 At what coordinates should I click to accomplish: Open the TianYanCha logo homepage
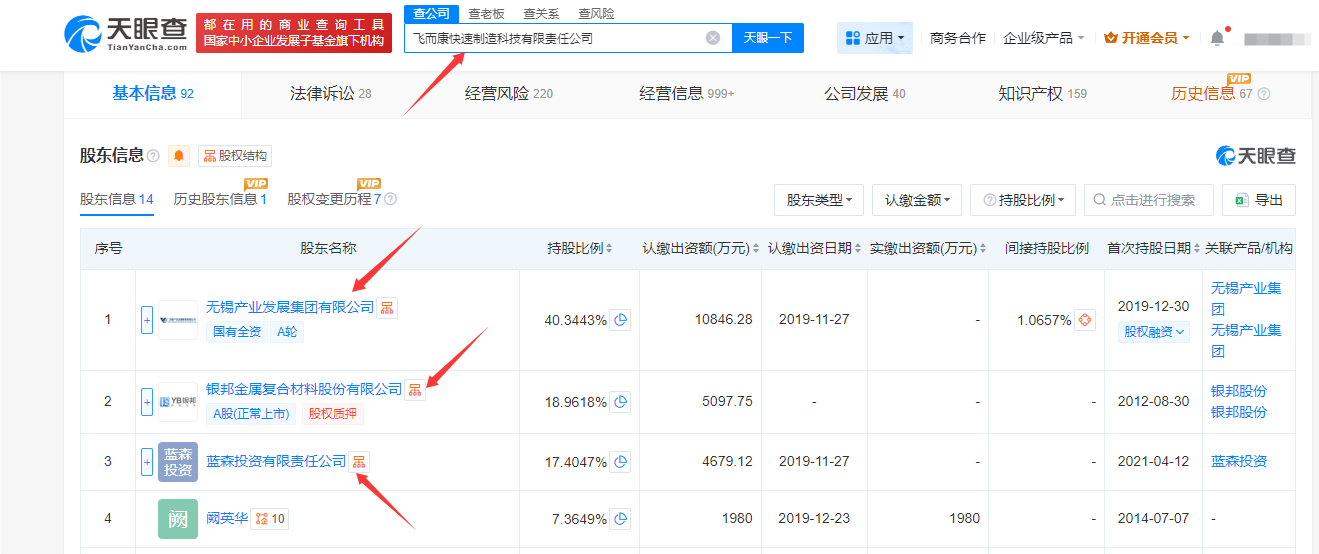click(x=125, y=34)
